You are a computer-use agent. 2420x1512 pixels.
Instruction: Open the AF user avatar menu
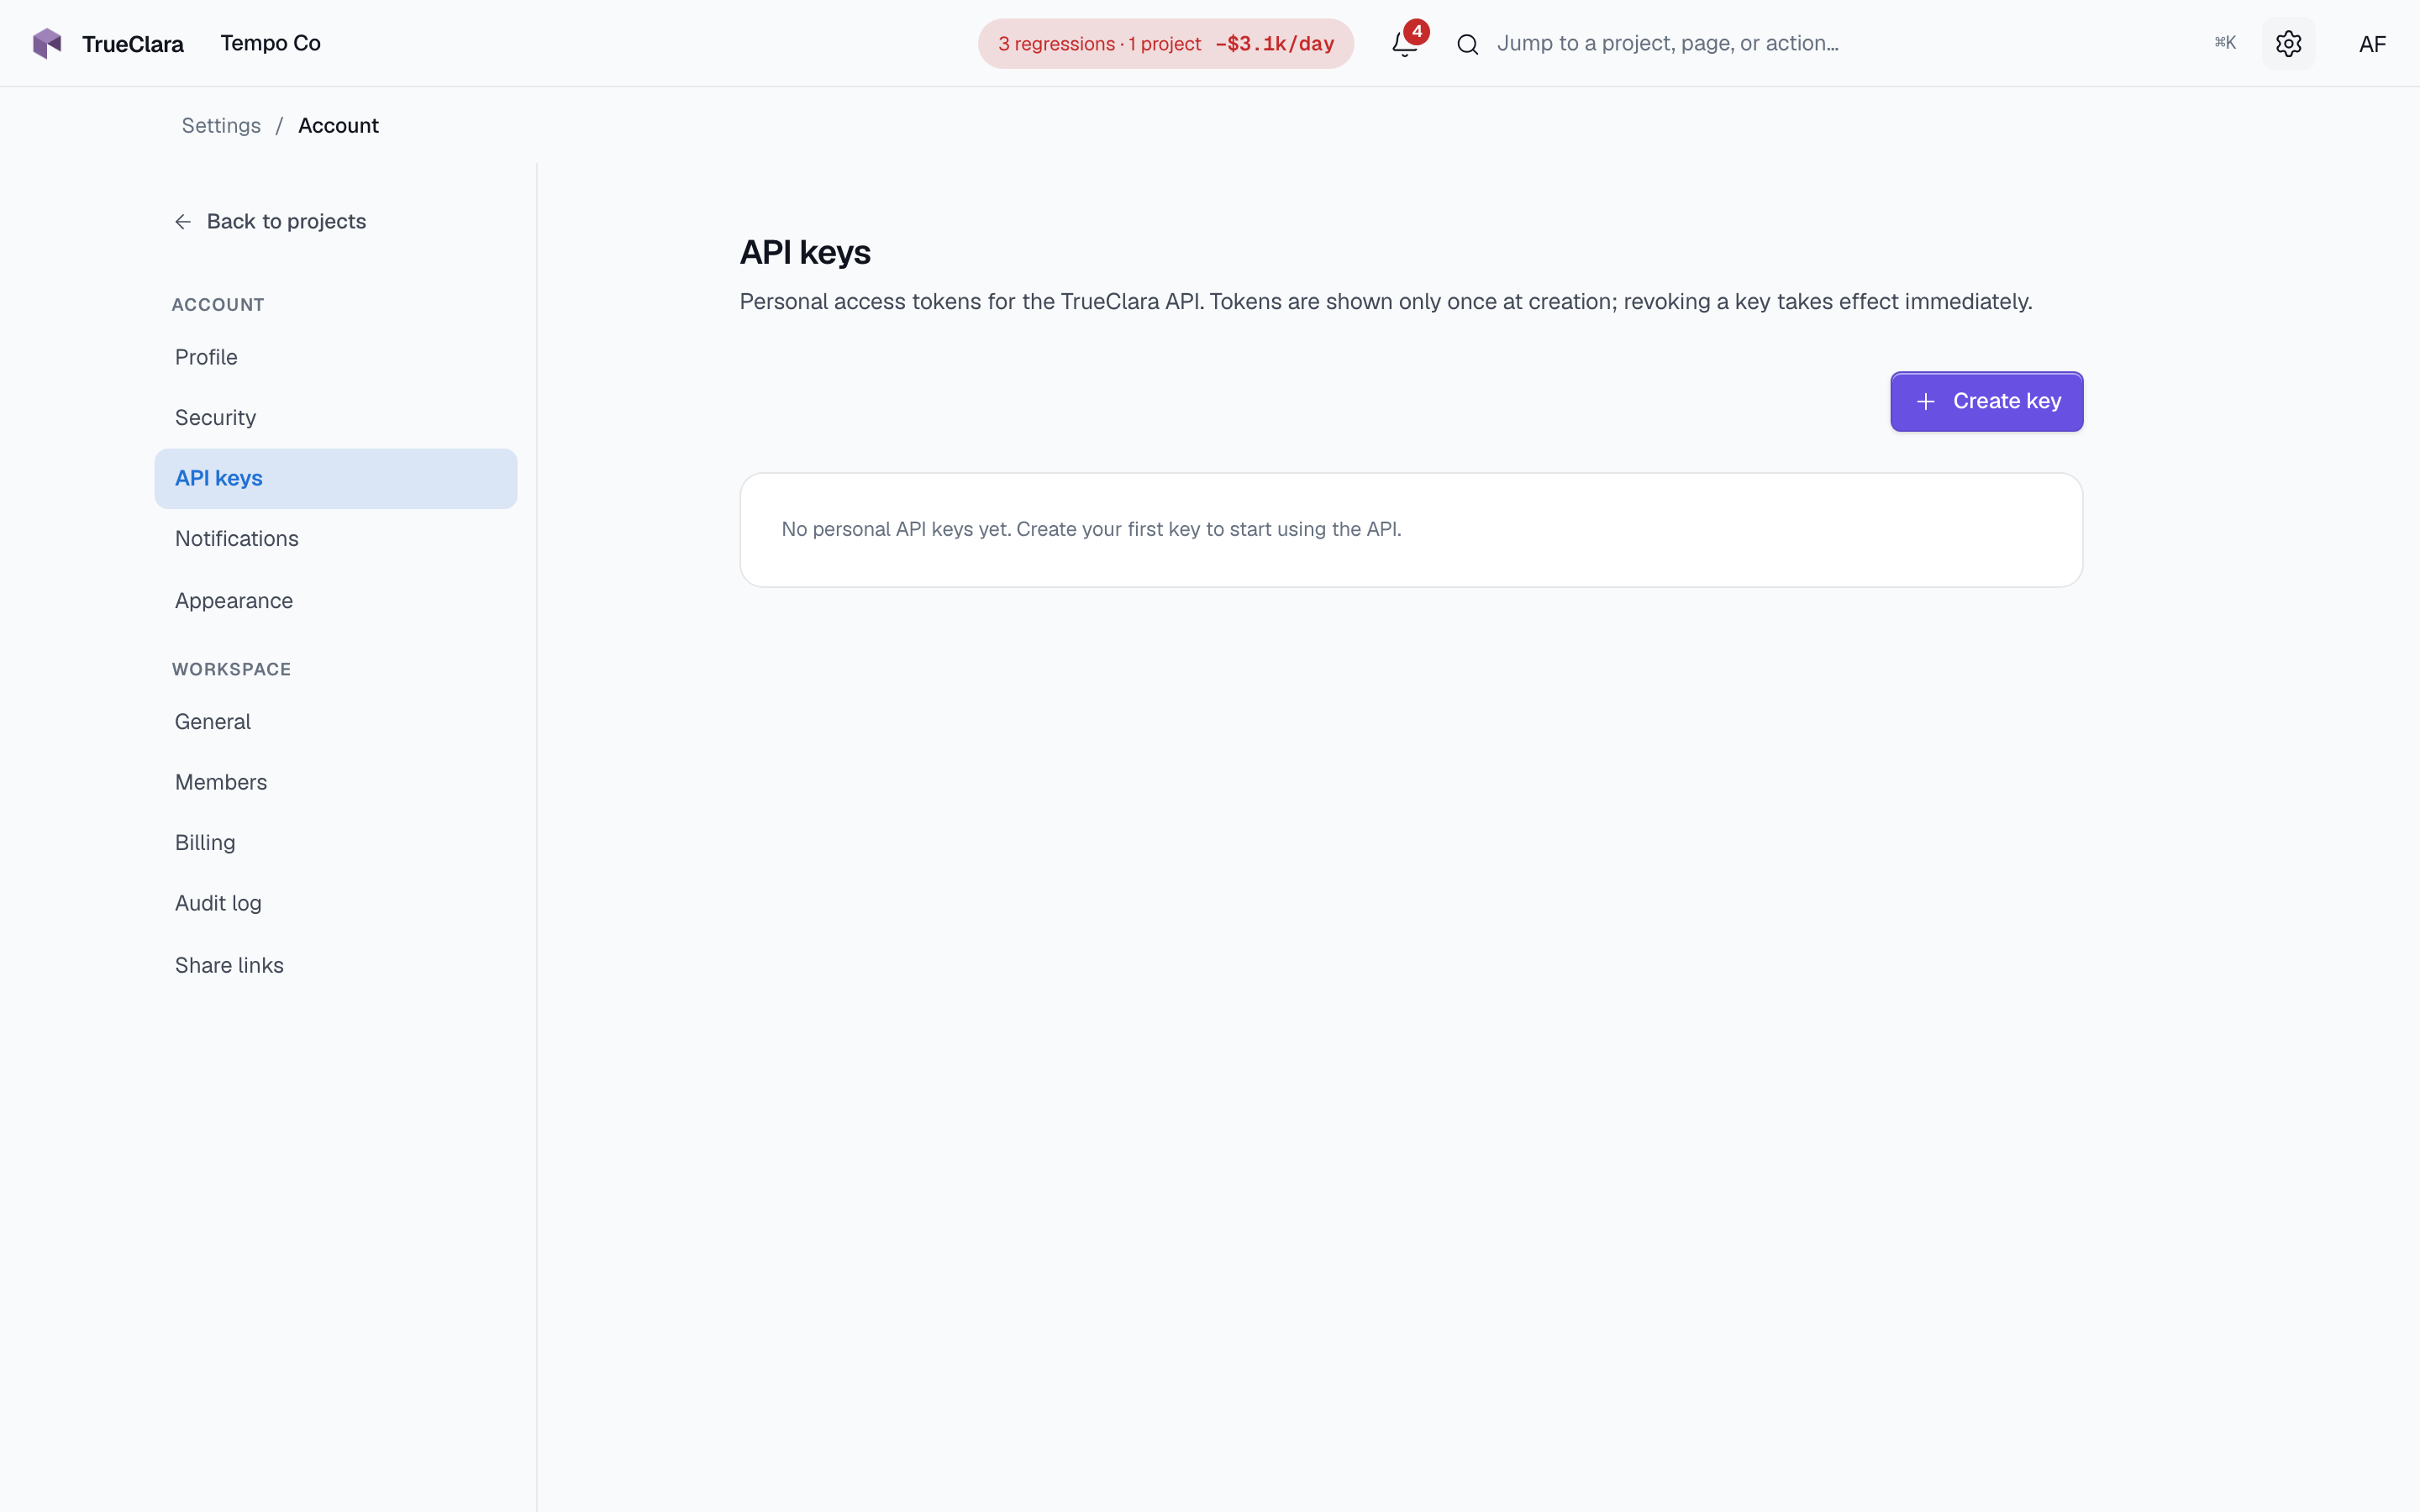pyautogui.click(x=2372, y=43)
